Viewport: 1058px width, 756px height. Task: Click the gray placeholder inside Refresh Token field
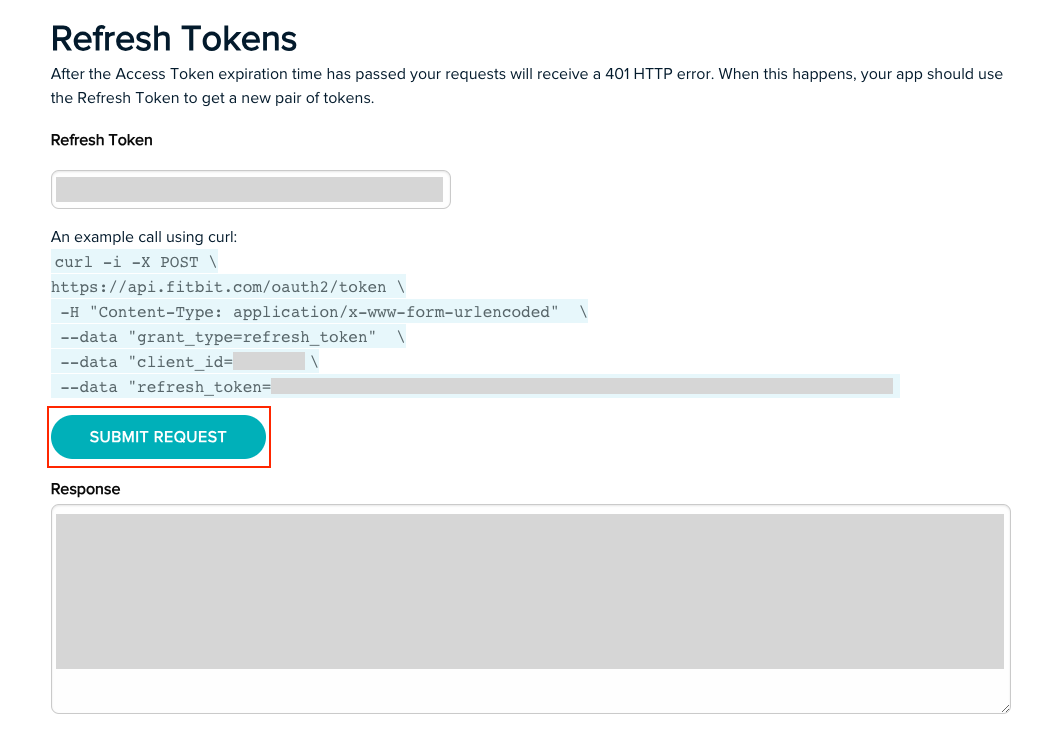(x=250, y=188)
